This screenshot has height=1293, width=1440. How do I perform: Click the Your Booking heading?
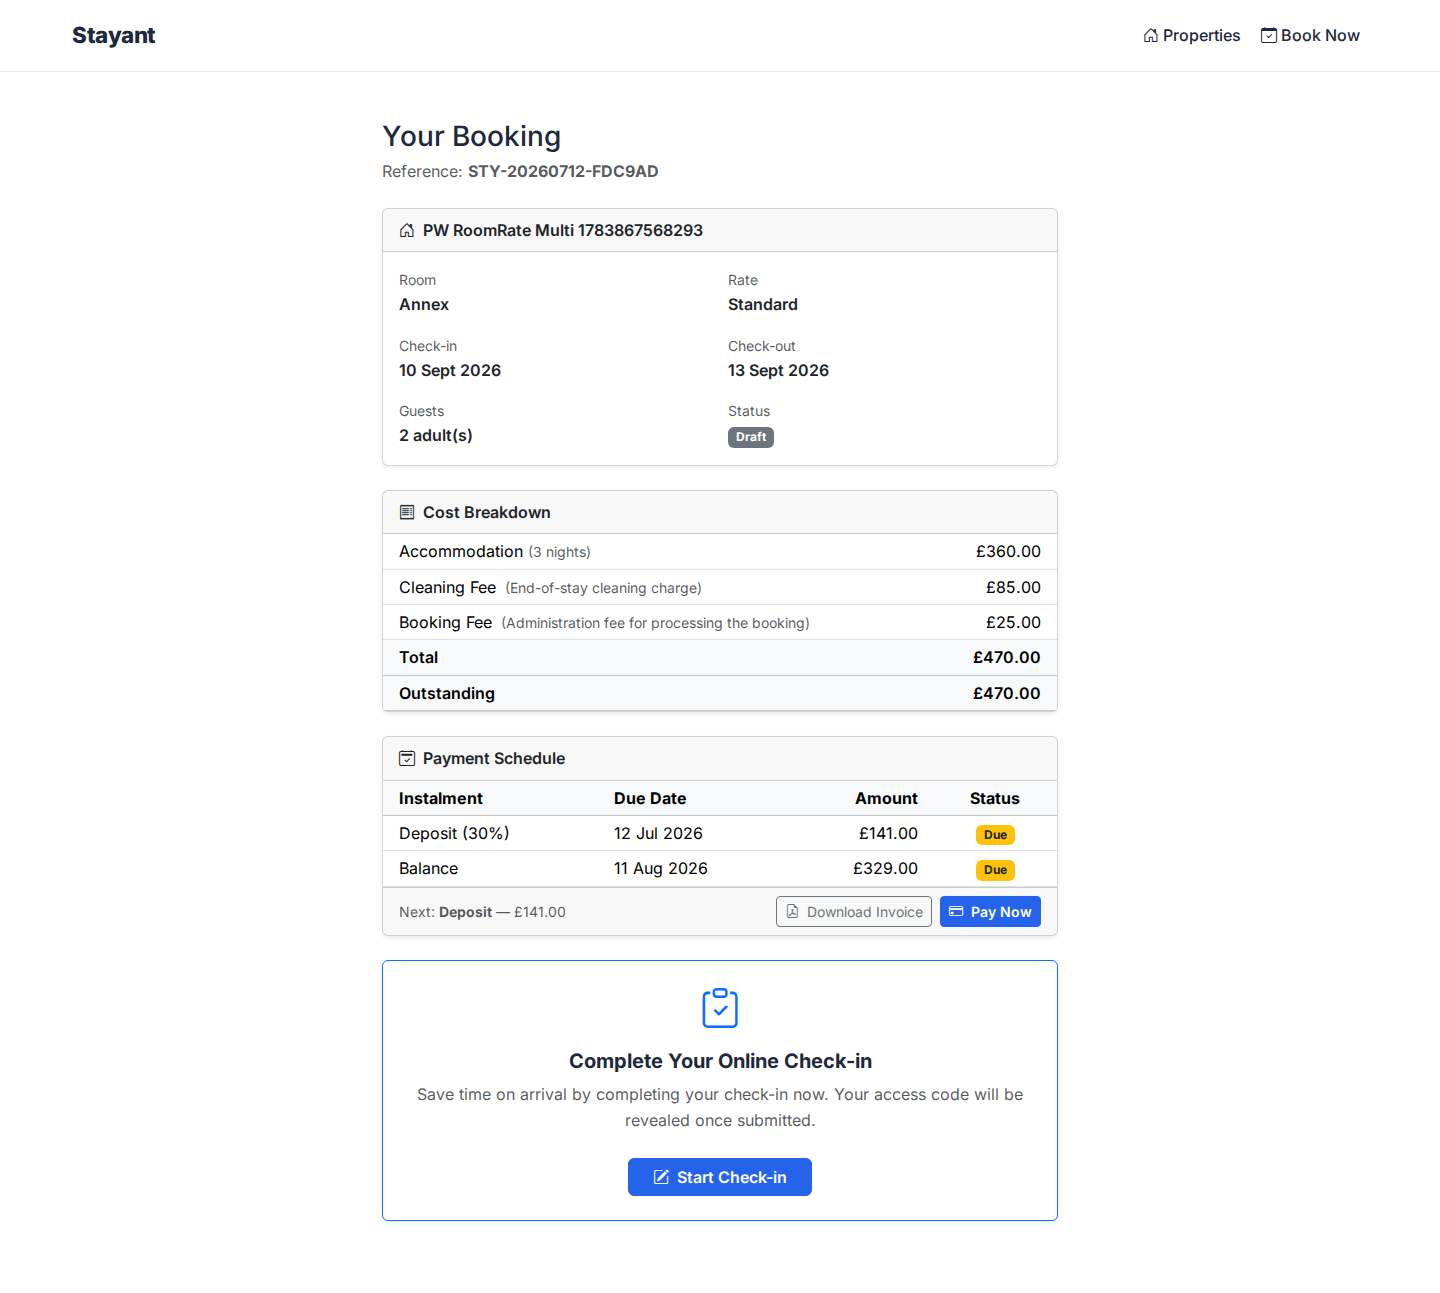click(472, 136)
